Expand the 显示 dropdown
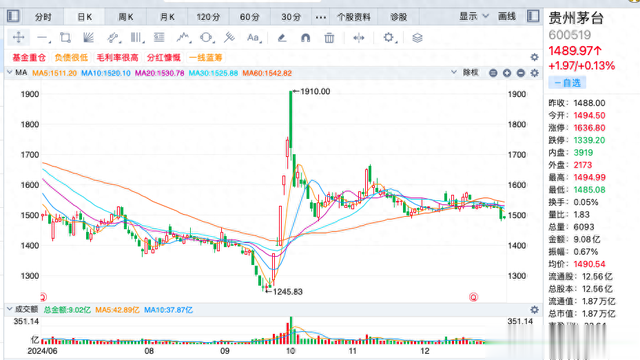 click(473, 16)
